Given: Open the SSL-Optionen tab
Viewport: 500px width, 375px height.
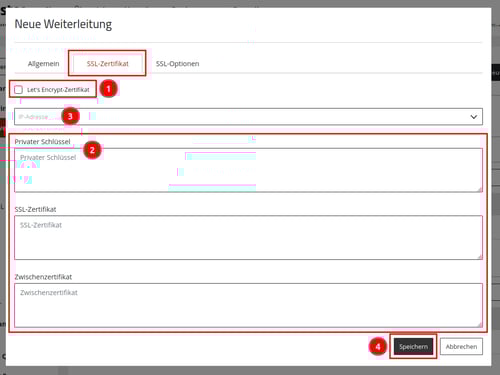Looking at the screenshot, I should click(x=177, y=64).
